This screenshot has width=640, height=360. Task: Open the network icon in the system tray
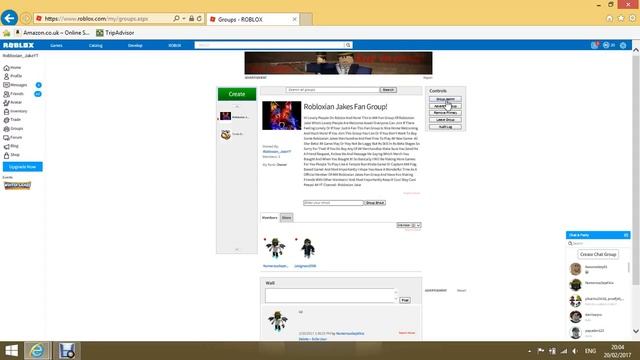564,351
